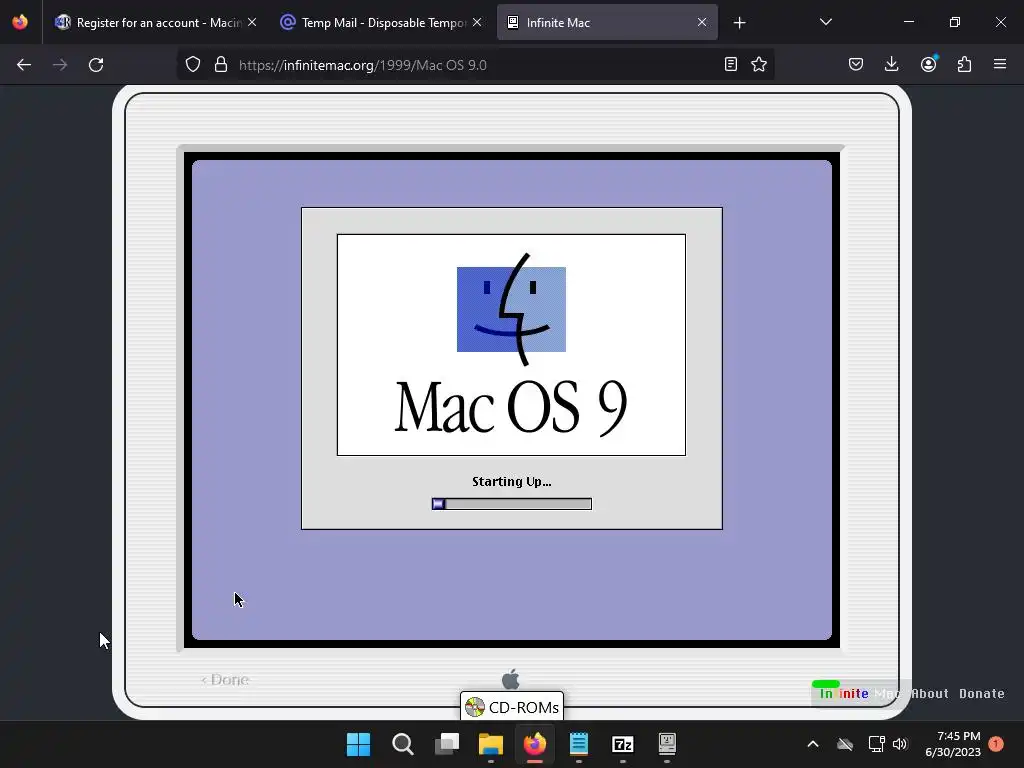Image resolution: width=1024 pixels, height=768 pixels.
Task: Click the Apple logo on monitor bezel
Action: (x=511, y=679)
